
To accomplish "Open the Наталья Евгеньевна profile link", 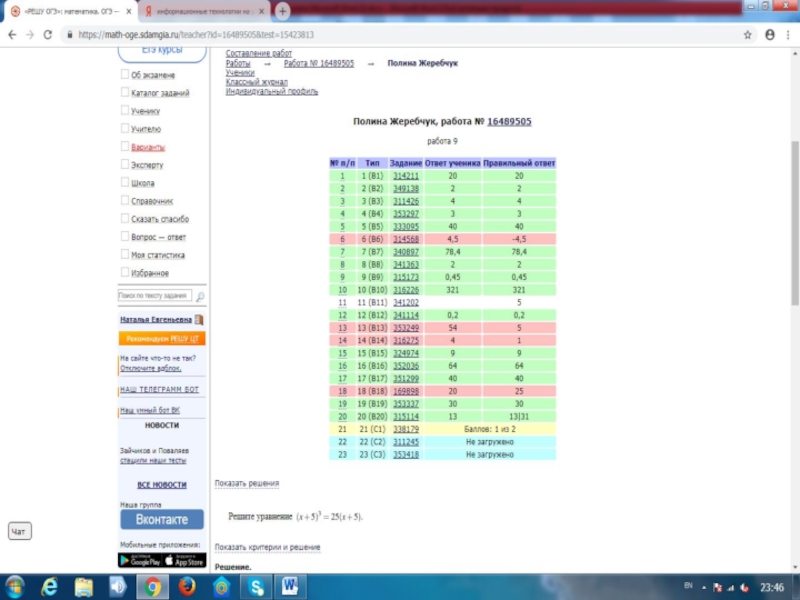I will coord(156,320).
